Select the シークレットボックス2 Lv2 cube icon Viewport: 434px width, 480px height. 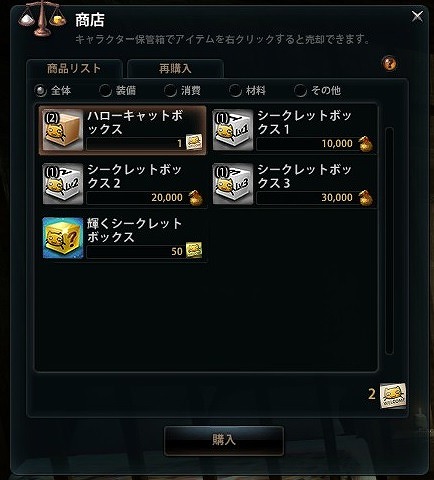[63, 184]
